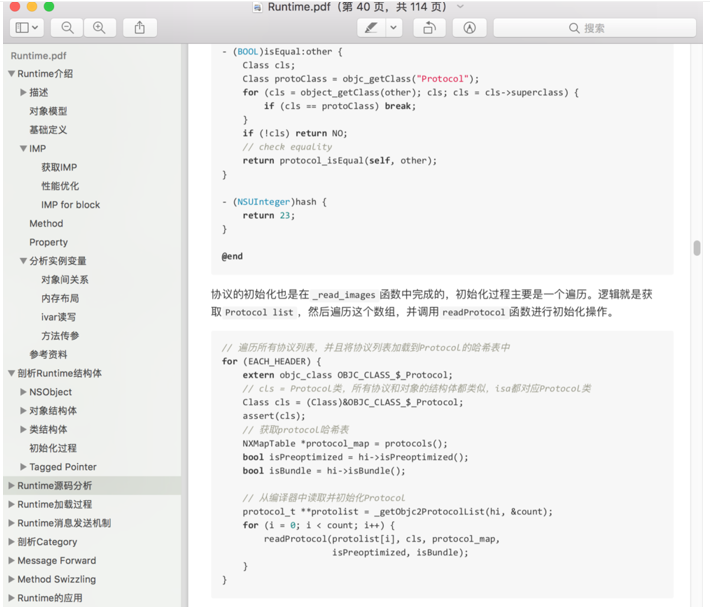Expand the Message Forward section
710x607 pixels.
(12, 560)
